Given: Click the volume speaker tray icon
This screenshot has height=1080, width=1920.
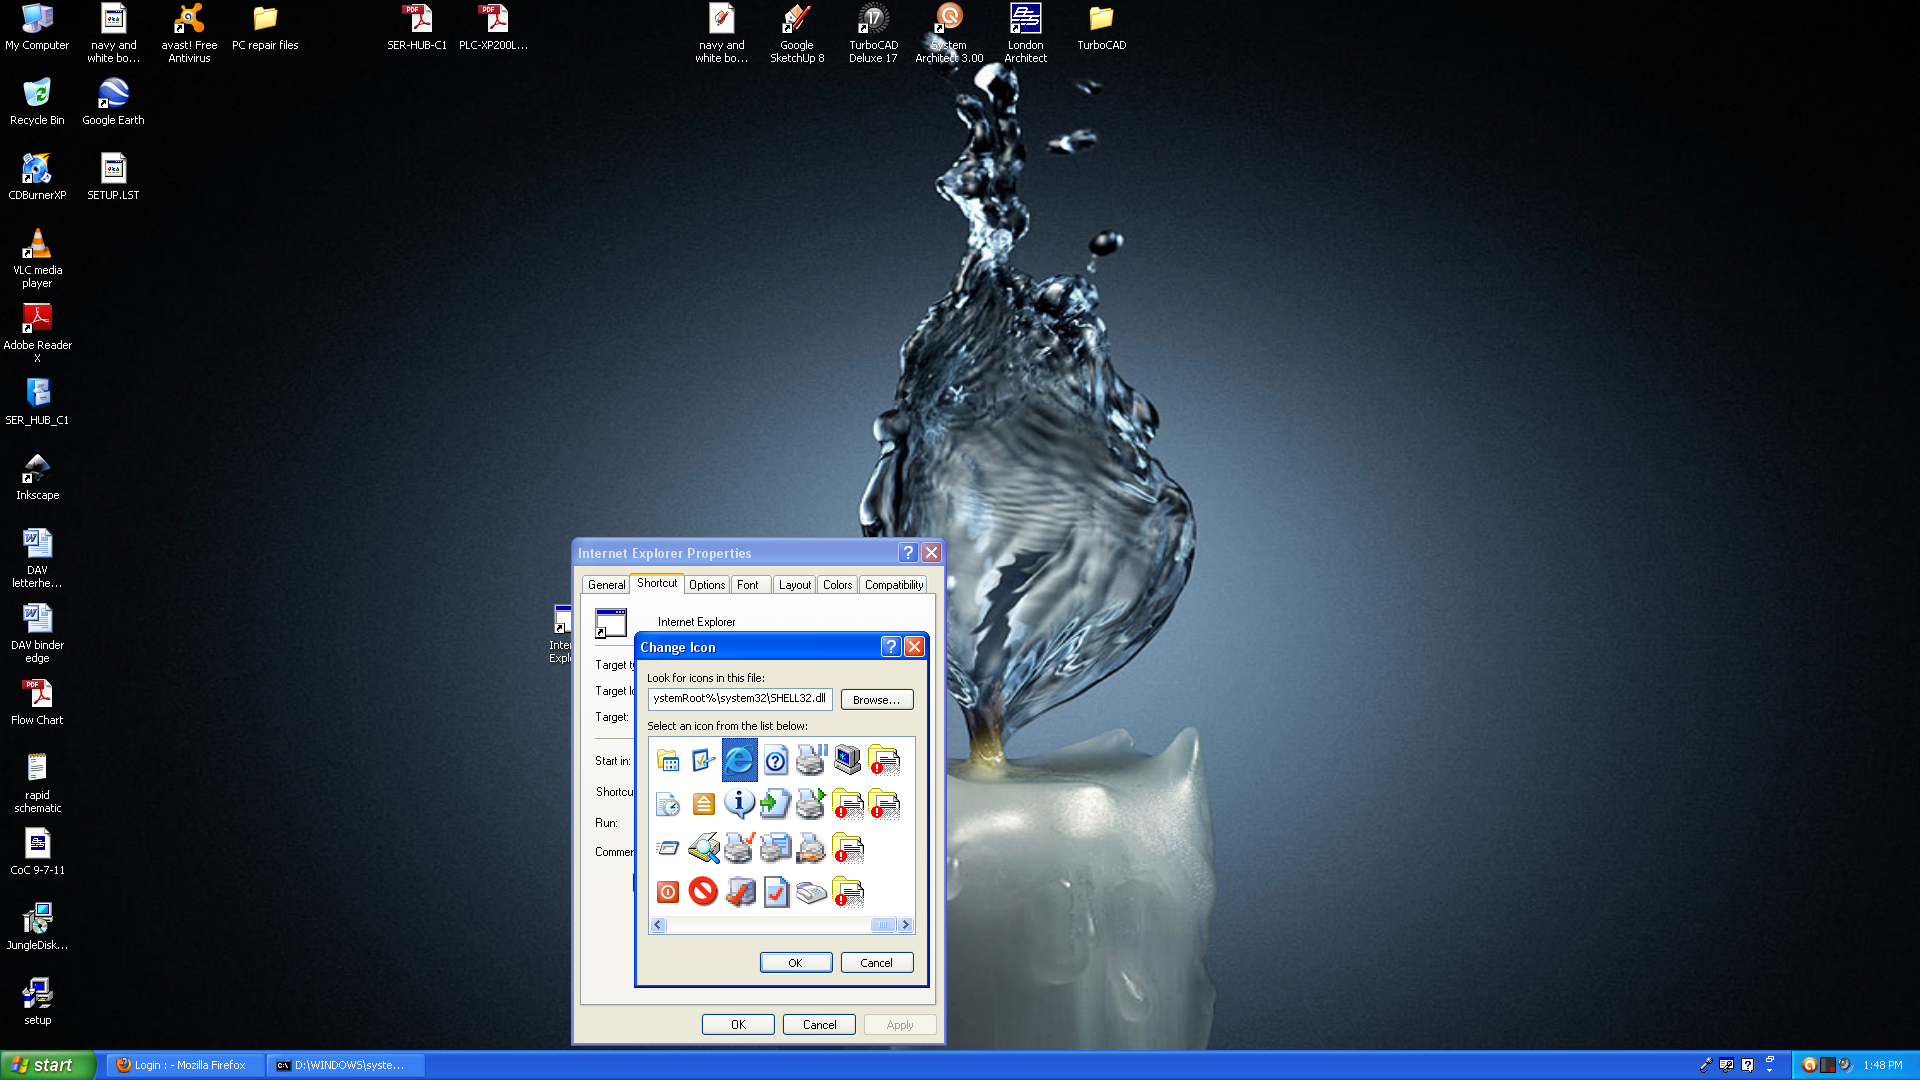Looking at the screenshot, I should 1846,1065.
